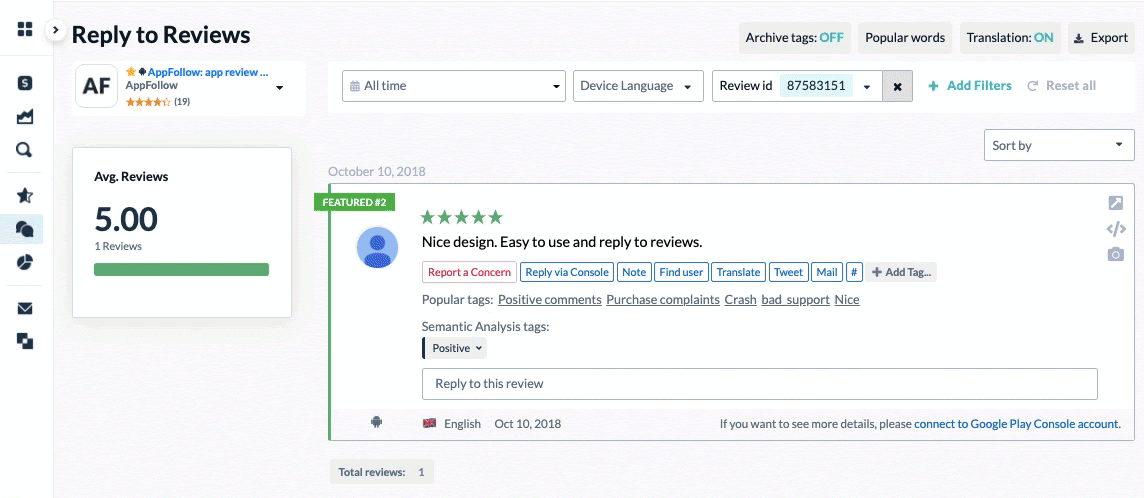This screenshot has height=498, width=1144.
Task: Click Reply via Console
Action: [567, 272]
